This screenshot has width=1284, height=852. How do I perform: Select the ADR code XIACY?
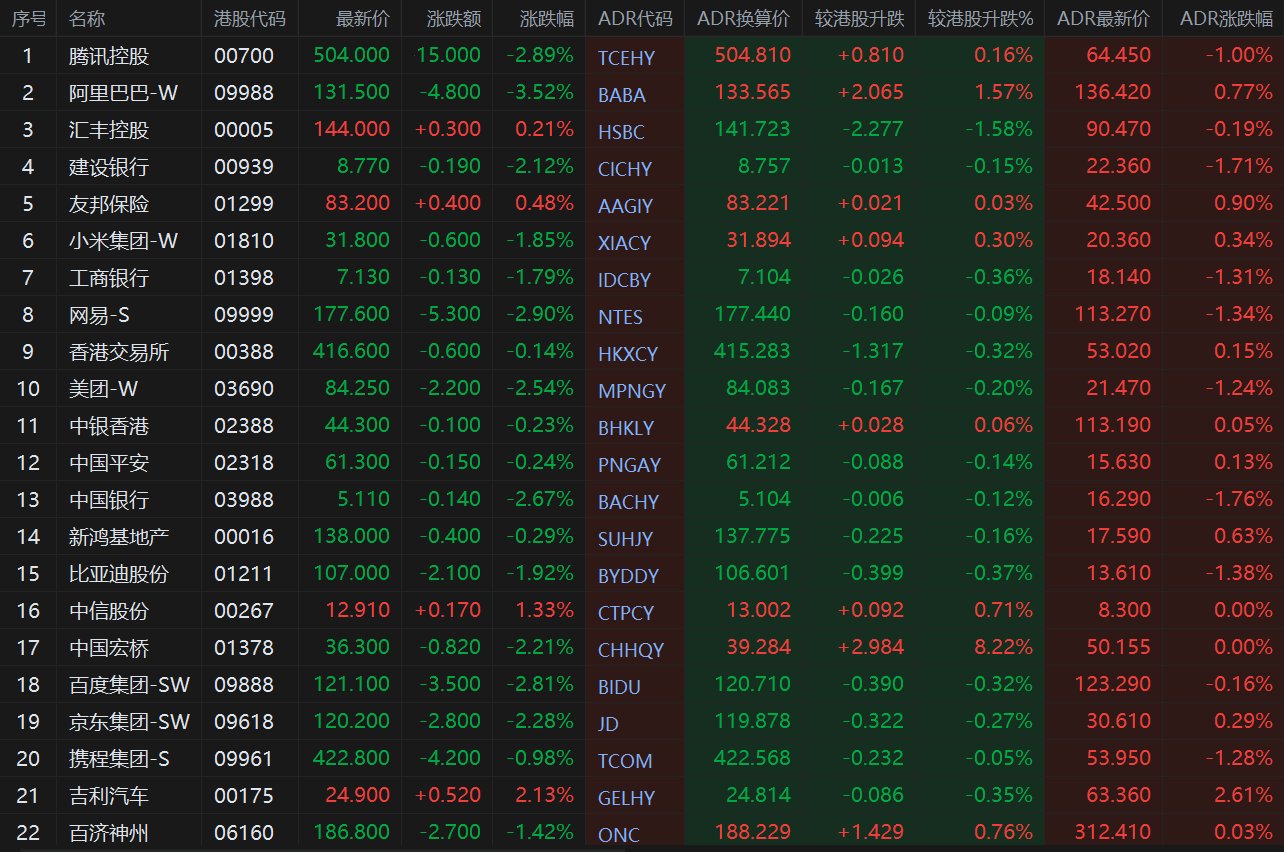[624, 243]
